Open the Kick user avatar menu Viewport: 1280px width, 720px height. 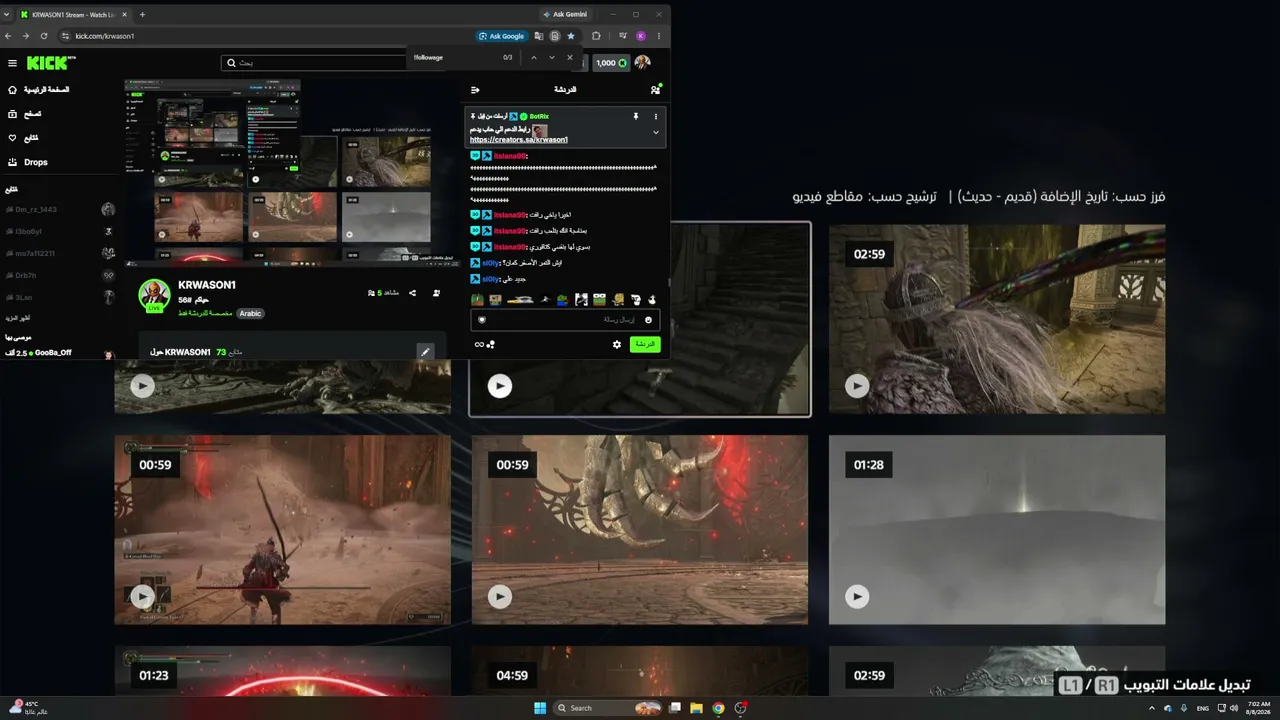(642, 63)
